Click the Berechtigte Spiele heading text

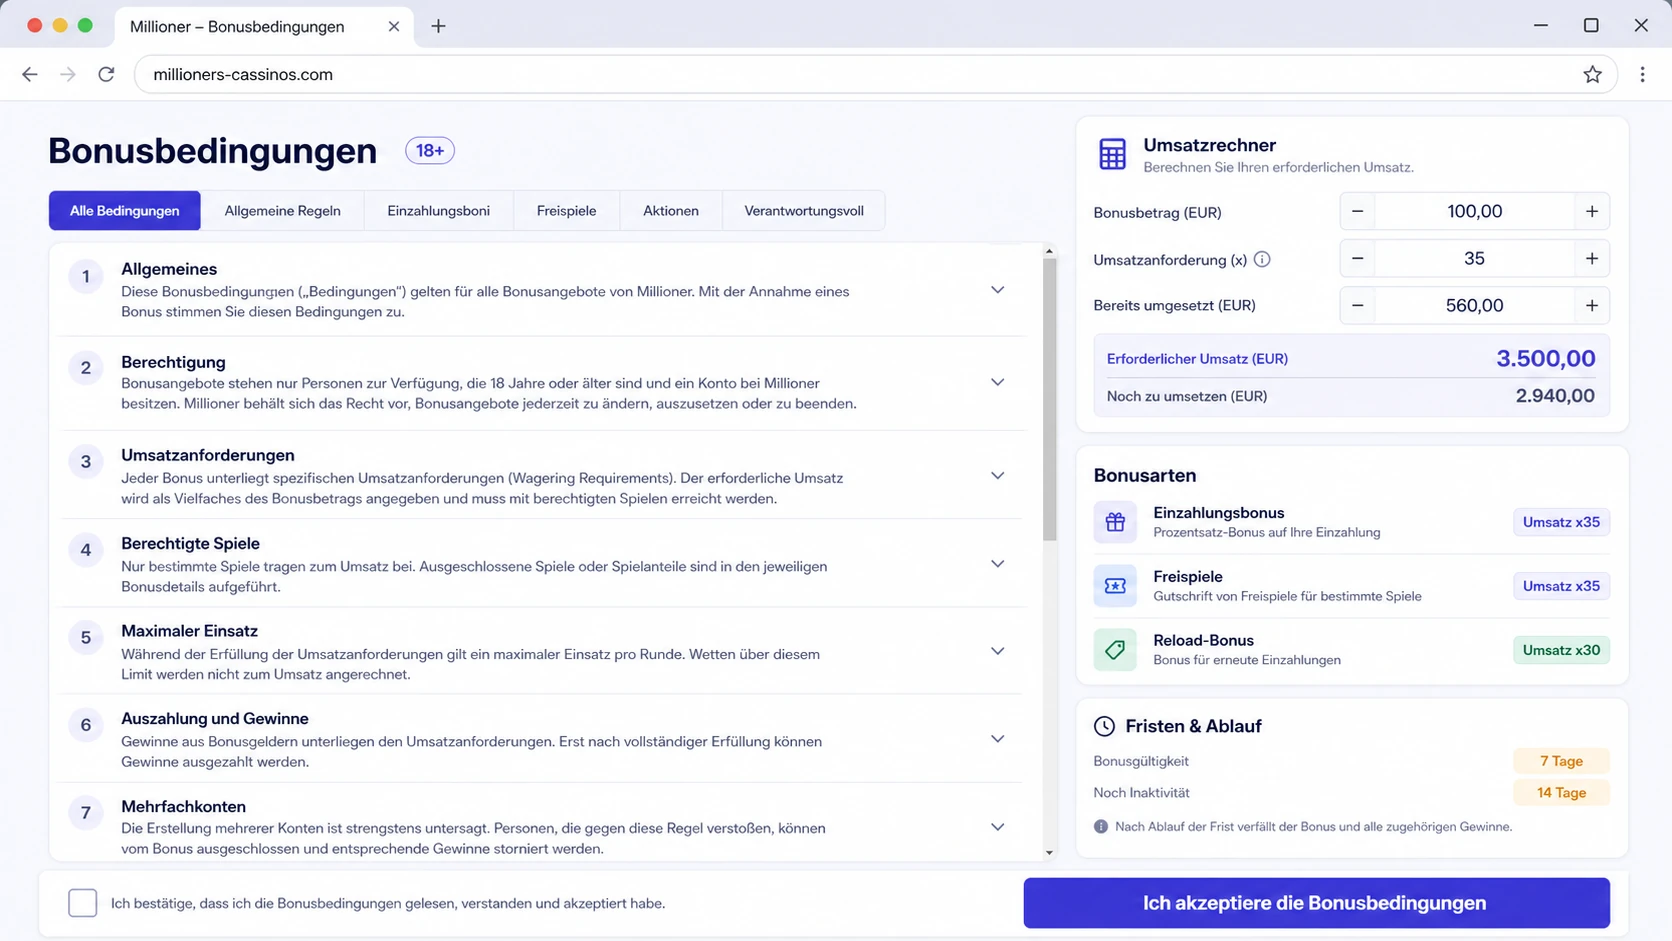(190, 543)
